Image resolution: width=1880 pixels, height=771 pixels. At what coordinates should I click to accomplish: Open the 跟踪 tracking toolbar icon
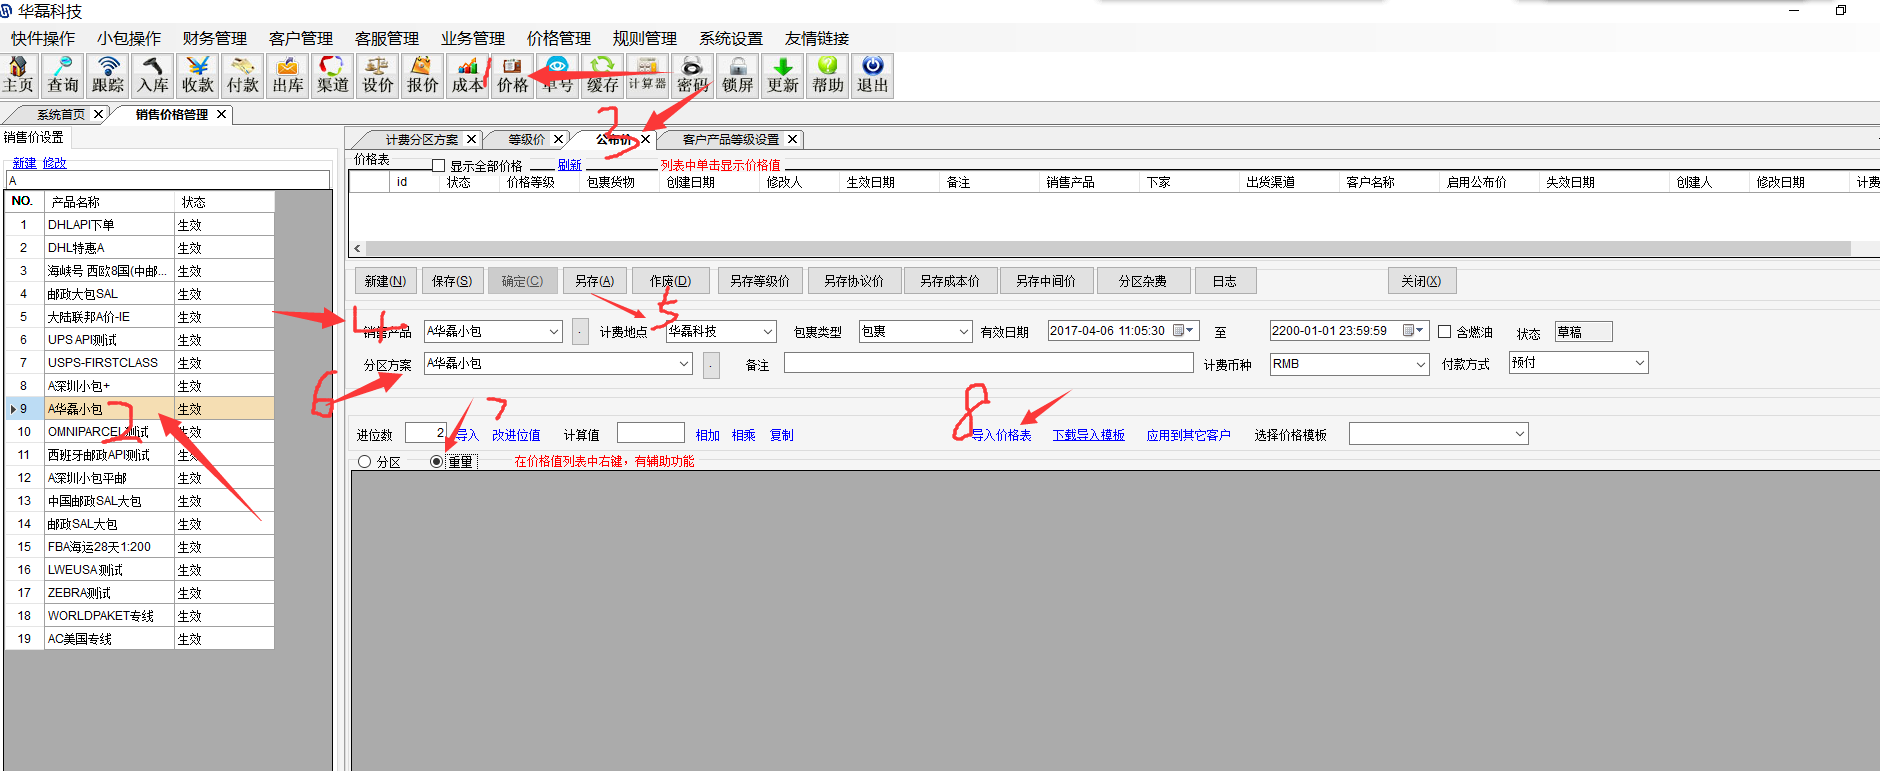click(x=108, y=75)
